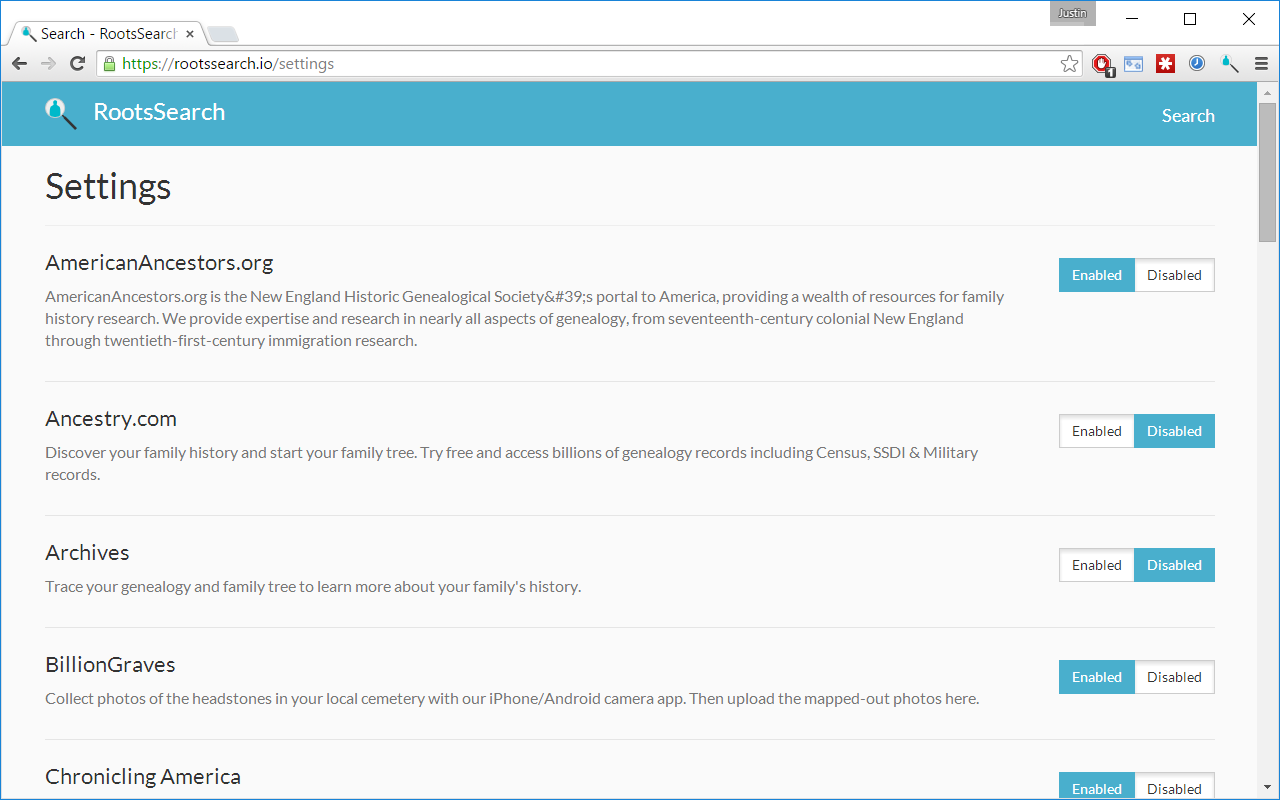The width and height of the screenshot is (1280, 800).
Task: Enable AmericanAncestors.org
Action: (1097, 275)
